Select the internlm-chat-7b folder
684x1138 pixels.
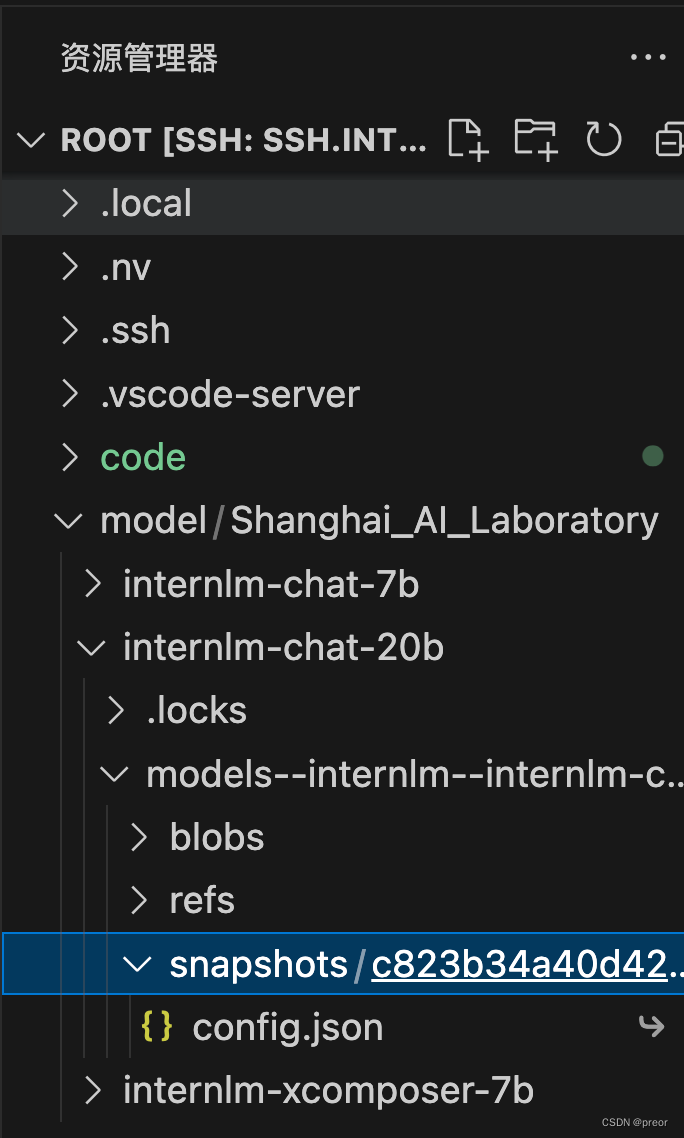[x=272, y=584]
